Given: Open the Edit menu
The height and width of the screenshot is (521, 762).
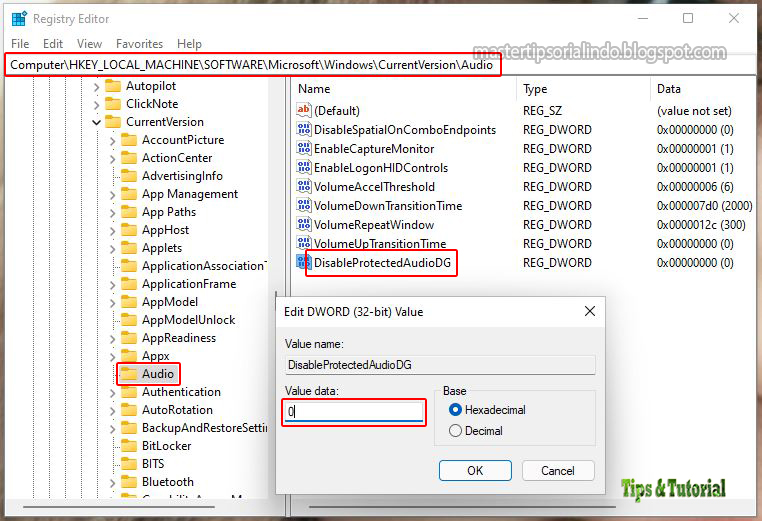Looking at the screenshot, I should tap(52, 44).
